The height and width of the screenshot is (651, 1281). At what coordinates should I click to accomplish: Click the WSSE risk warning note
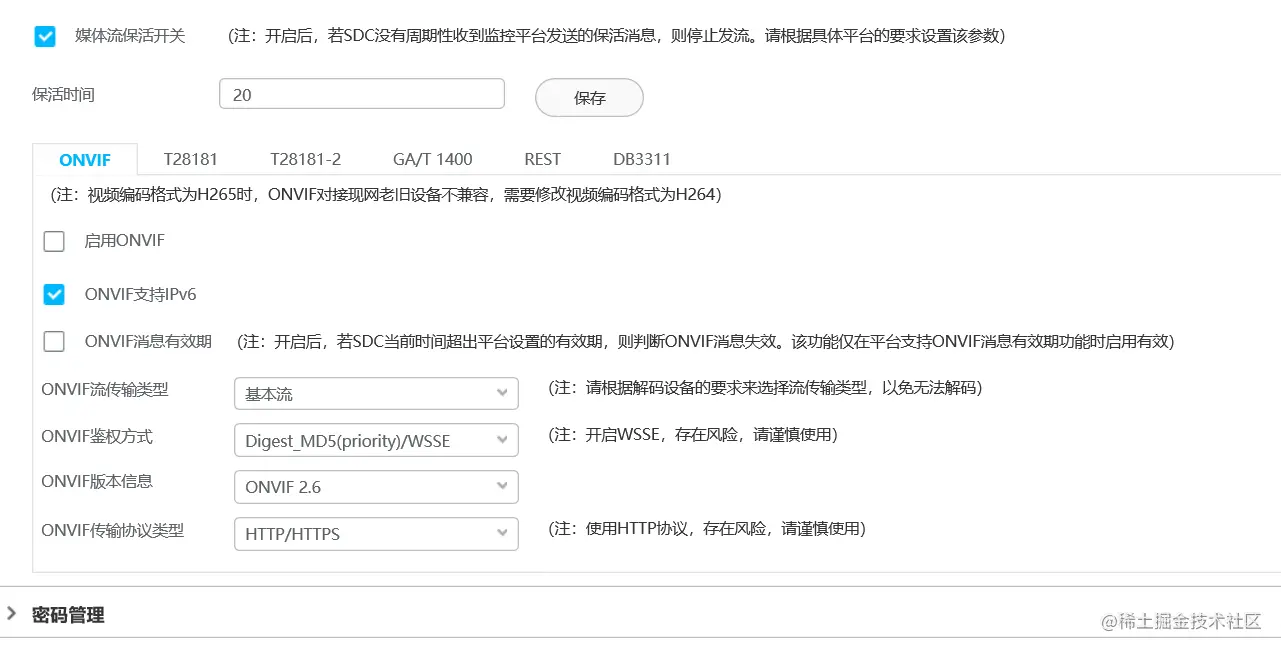[x=693, y=435]
